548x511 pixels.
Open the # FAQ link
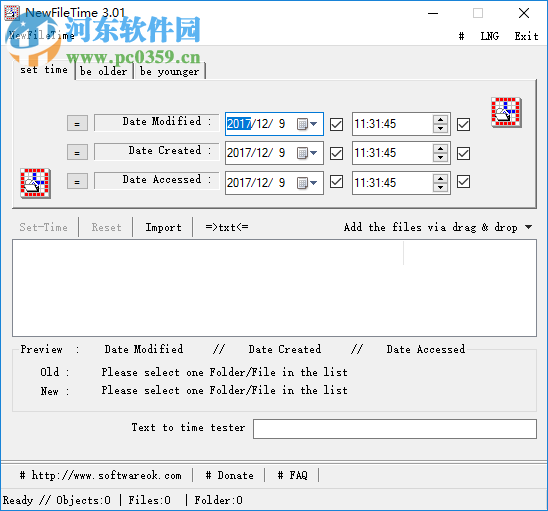tap(293, 475)
